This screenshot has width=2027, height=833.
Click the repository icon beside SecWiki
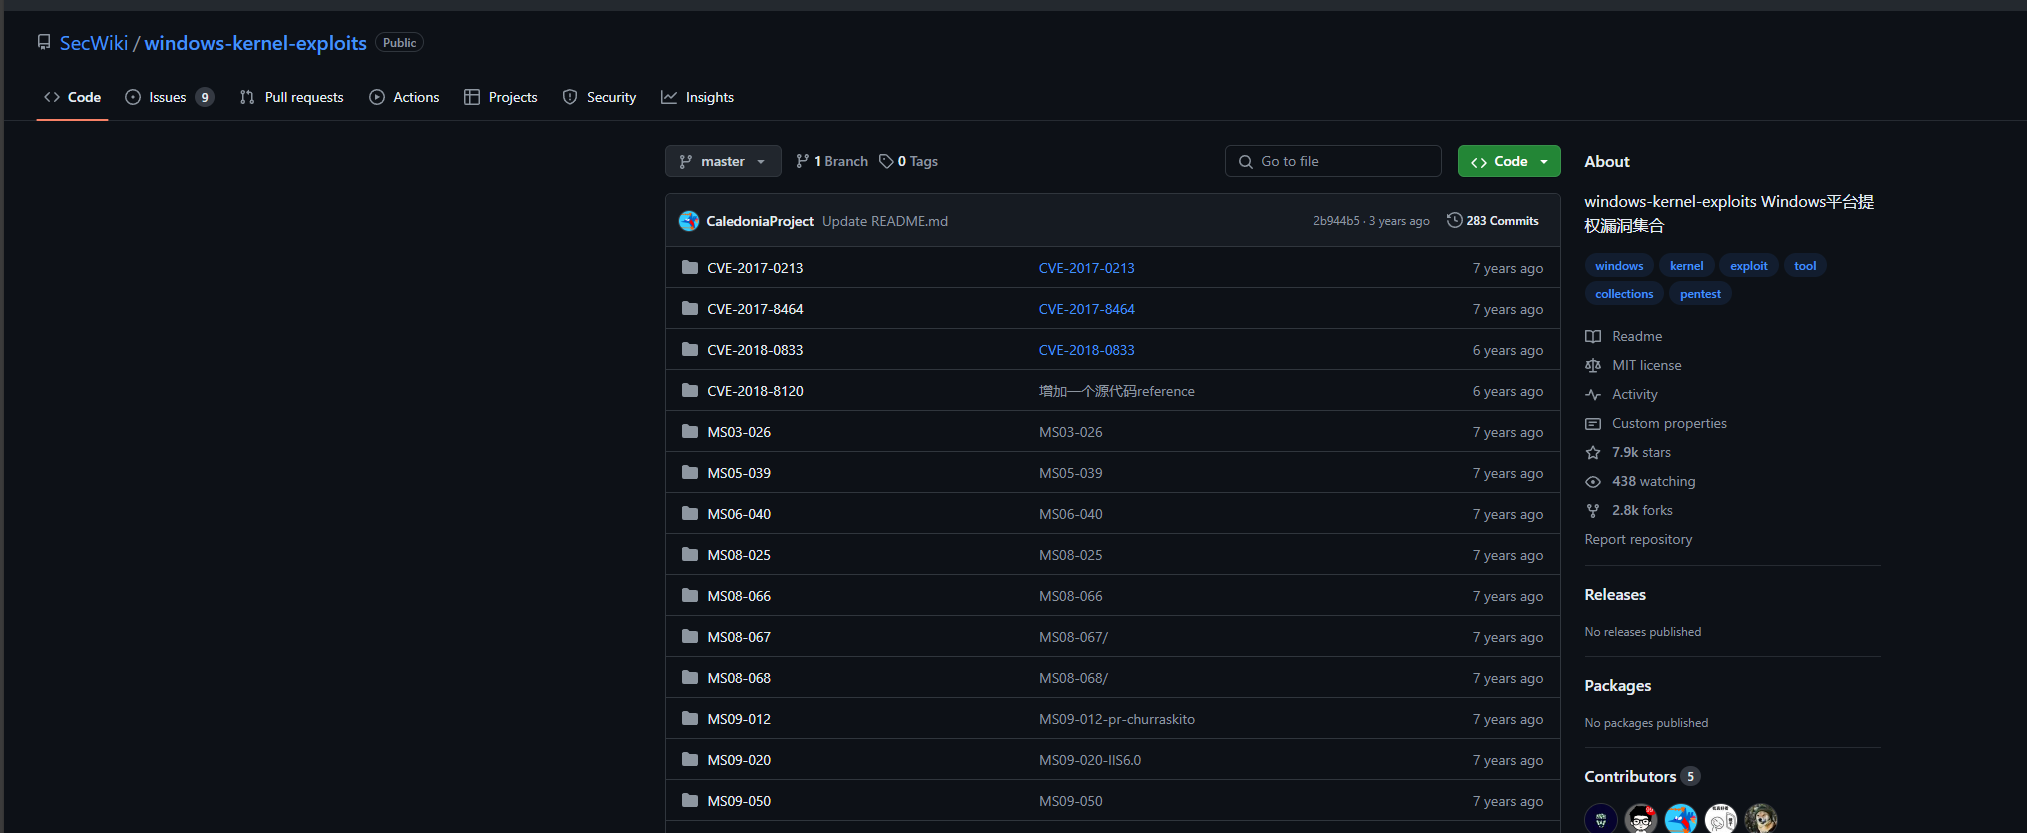point(44,42)
